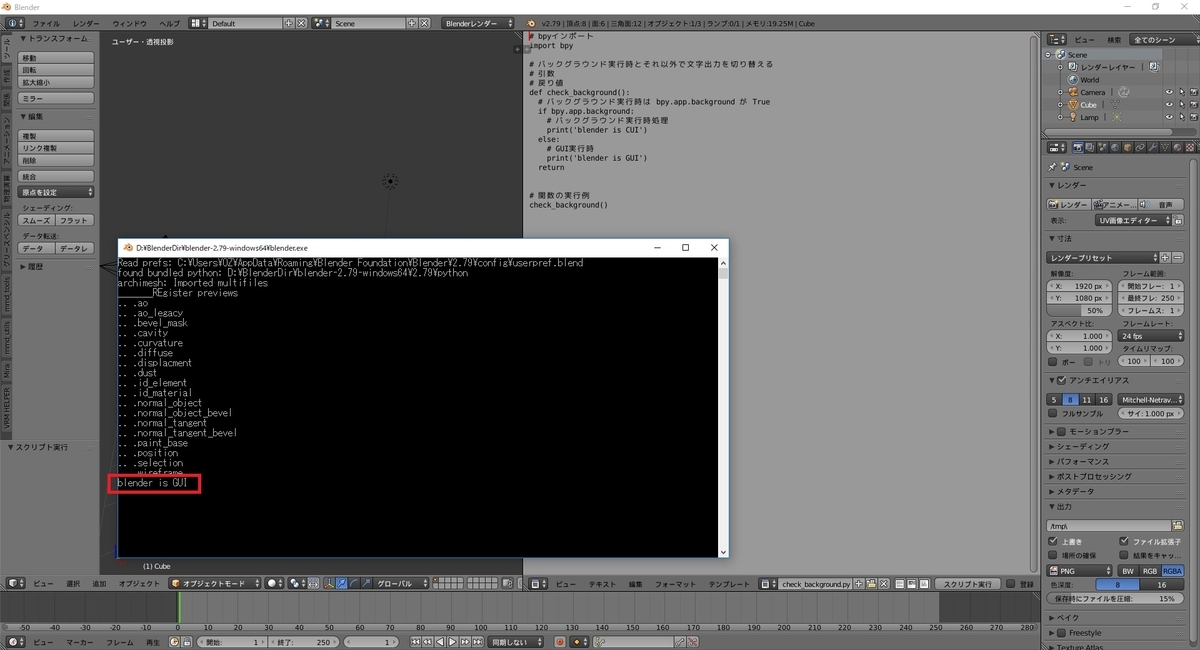Open the ウィンドウ menu
Viewport: 1200px width, 650px height.
tap(129, 23)
